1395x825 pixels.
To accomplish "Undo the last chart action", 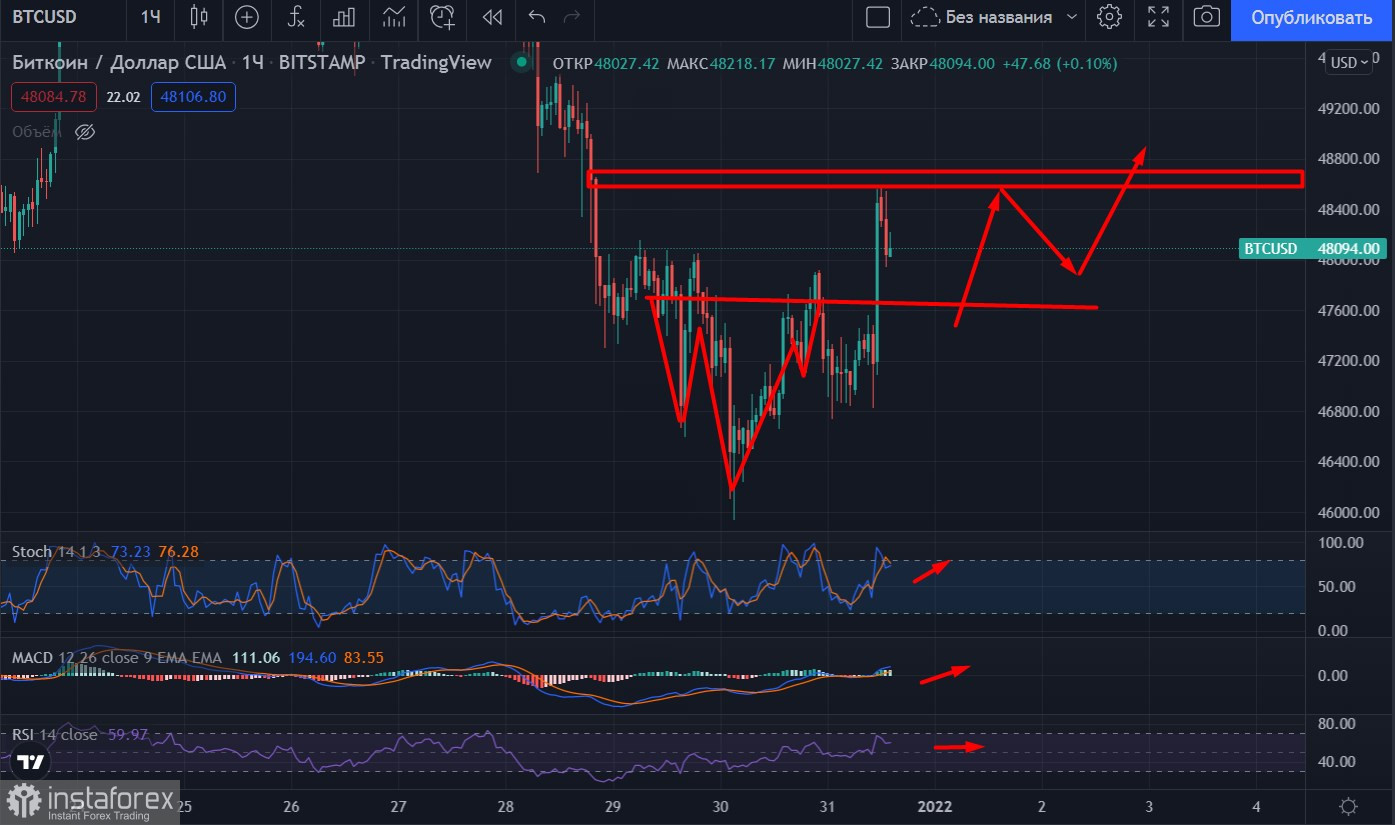I will click(x=537, y=17).
